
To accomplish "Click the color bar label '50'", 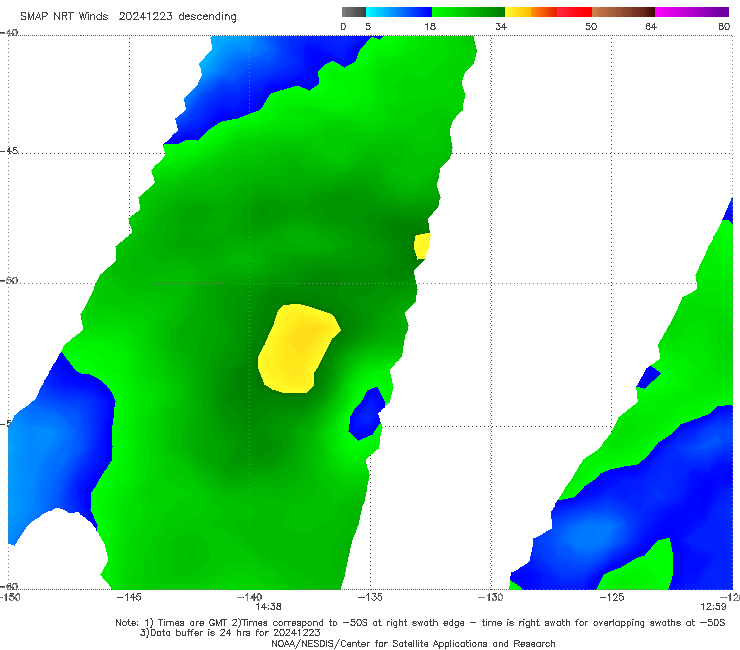I will pyautogui.click(x=591, y=27).
